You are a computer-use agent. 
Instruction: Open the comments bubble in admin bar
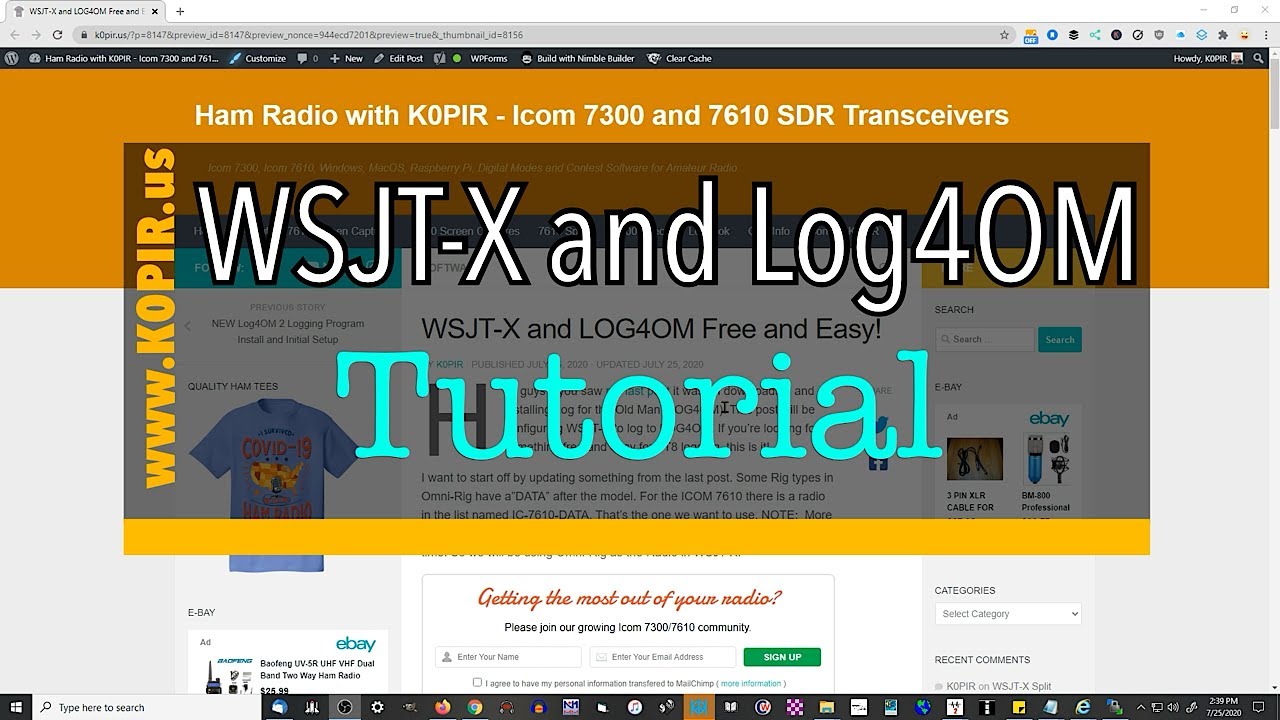point(307,59)
